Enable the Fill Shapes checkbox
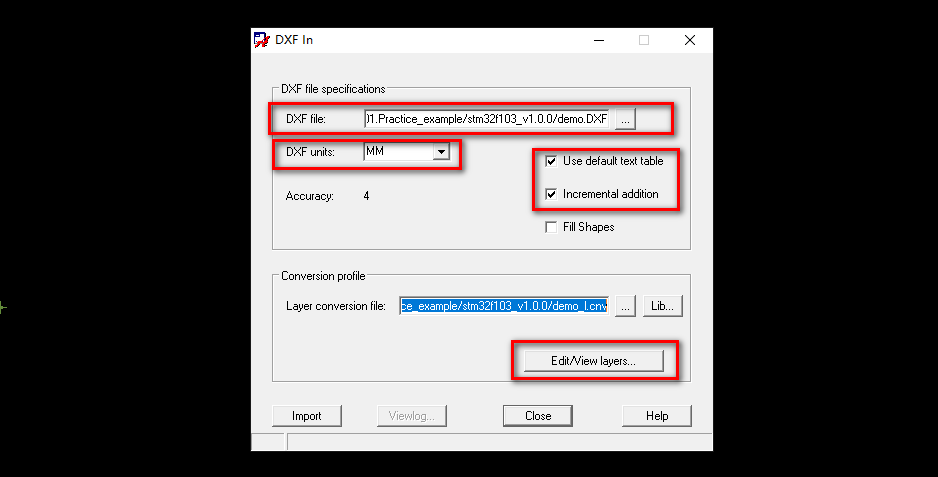 551,227
